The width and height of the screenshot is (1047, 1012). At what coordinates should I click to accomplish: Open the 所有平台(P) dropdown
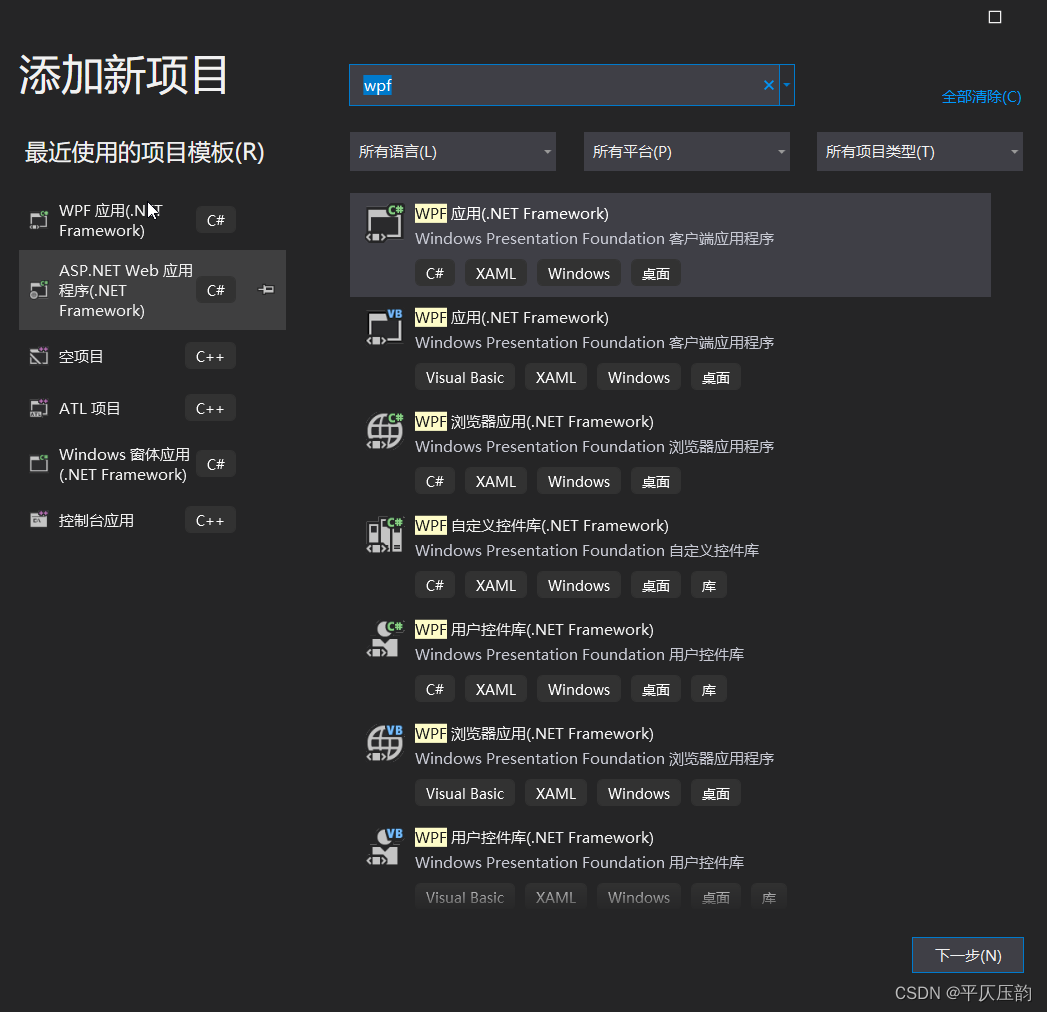click(x=687, y=151)
